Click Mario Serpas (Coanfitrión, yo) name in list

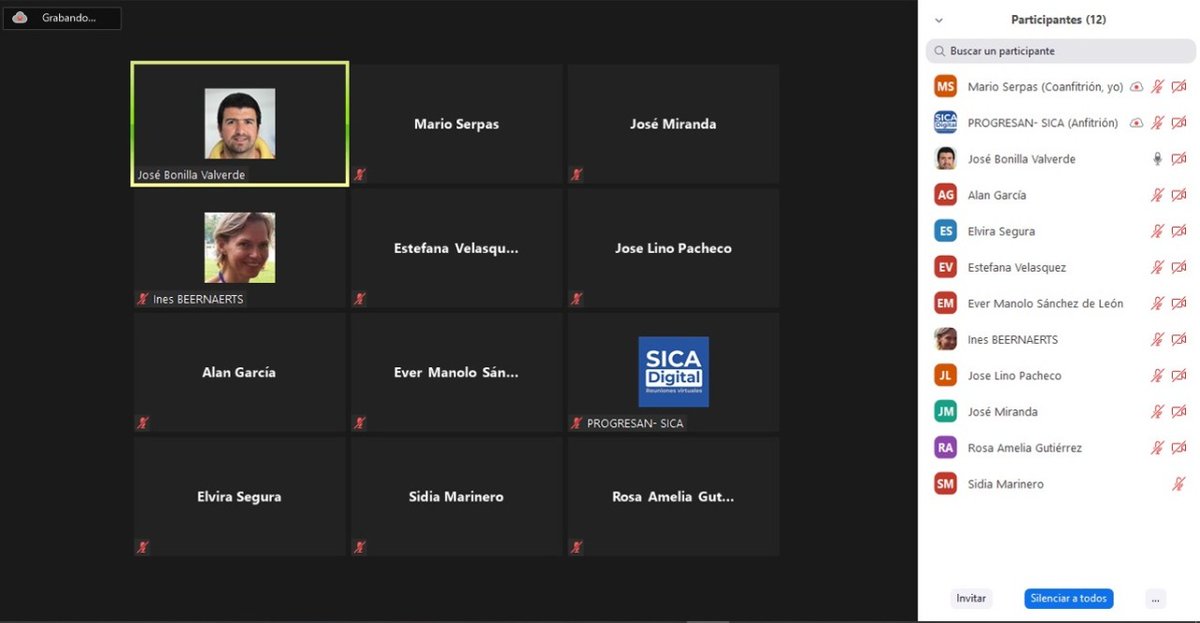1045,87
